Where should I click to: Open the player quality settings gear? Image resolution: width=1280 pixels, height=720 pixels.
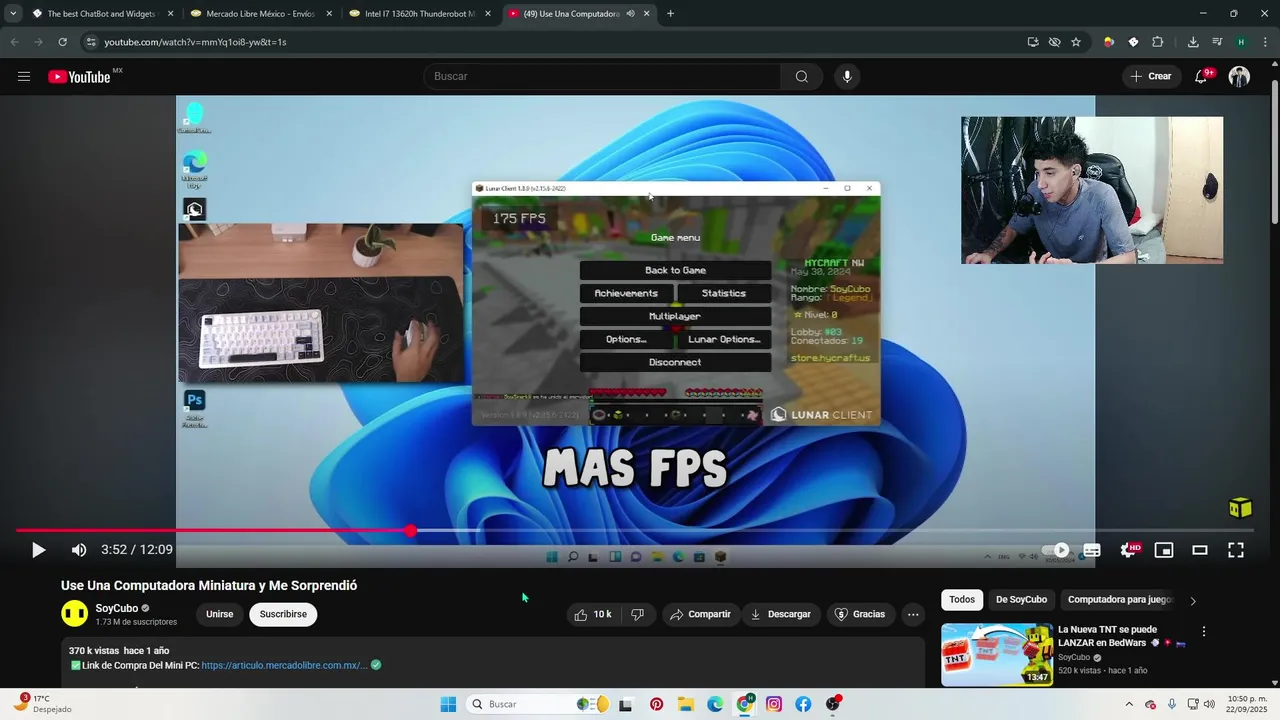1129,550
